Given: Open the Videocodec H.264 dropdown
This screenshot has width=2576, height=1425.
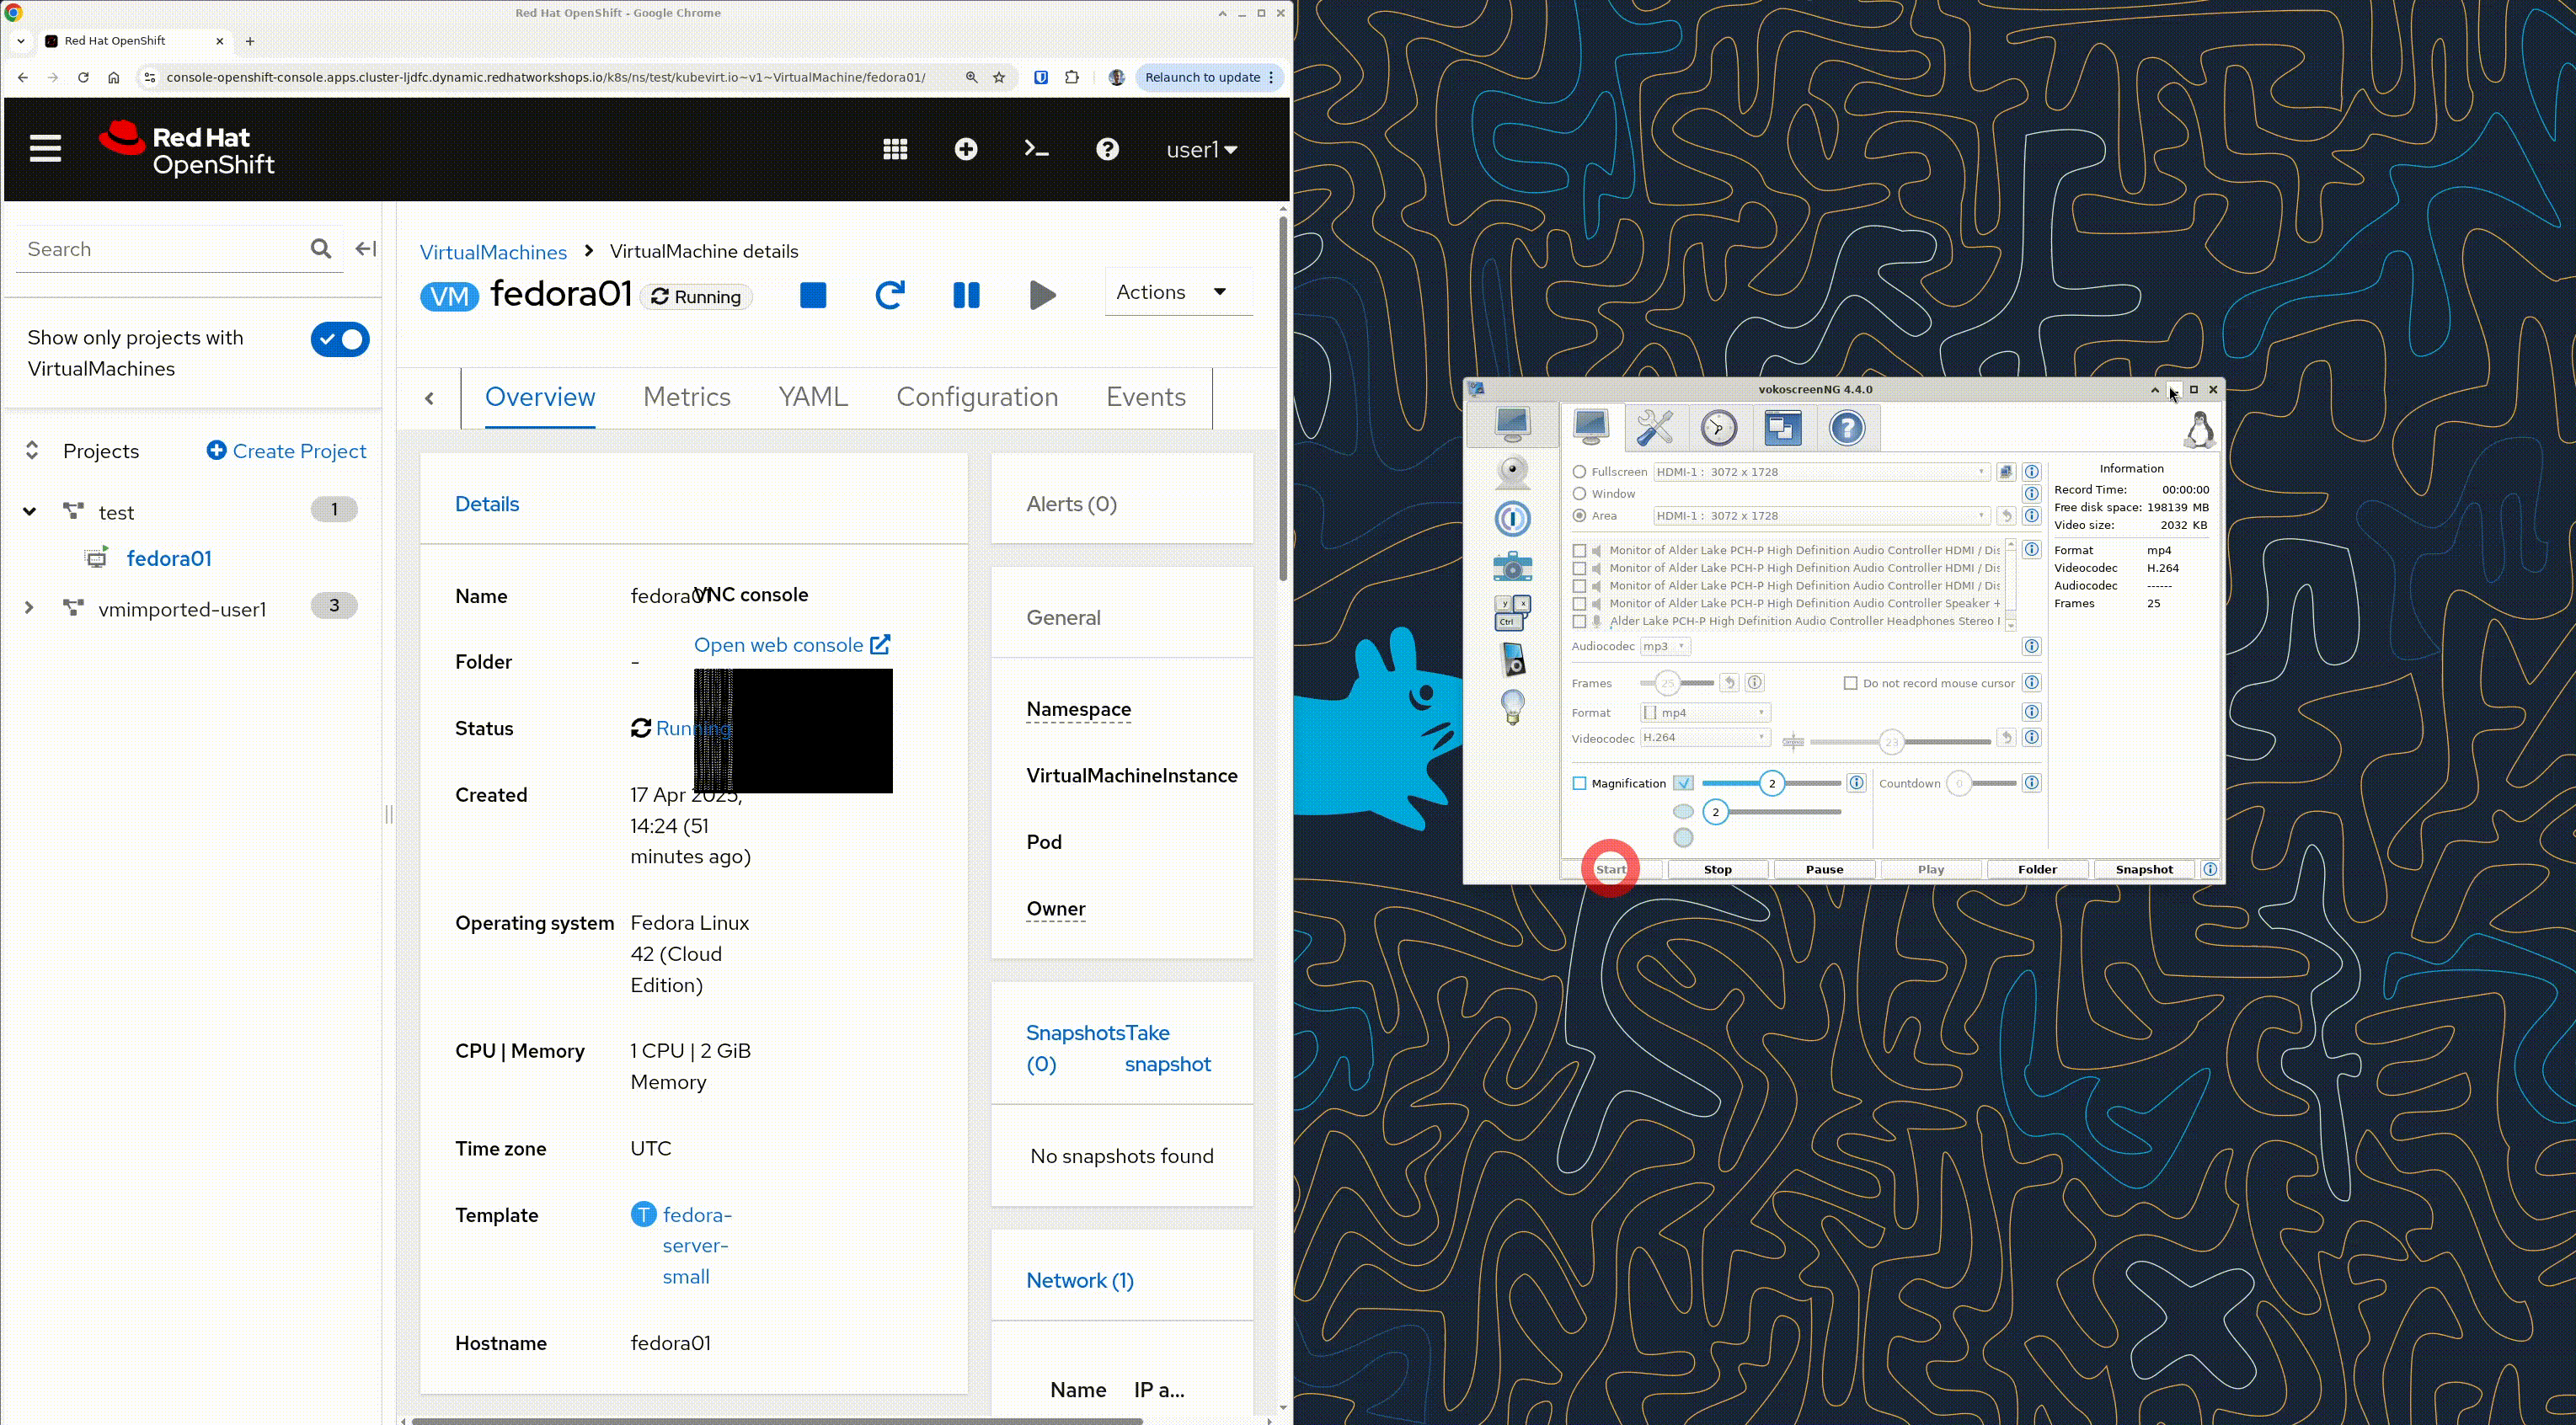Looking at the screenshot, I should [1704, 738].
